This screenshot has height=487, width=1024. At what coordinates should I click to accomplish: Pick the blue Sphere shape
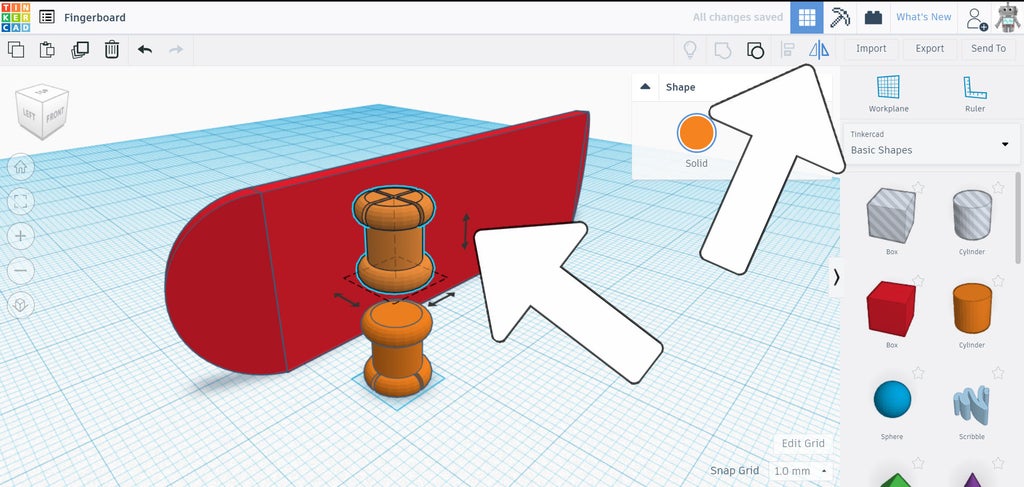click(892, 400)
